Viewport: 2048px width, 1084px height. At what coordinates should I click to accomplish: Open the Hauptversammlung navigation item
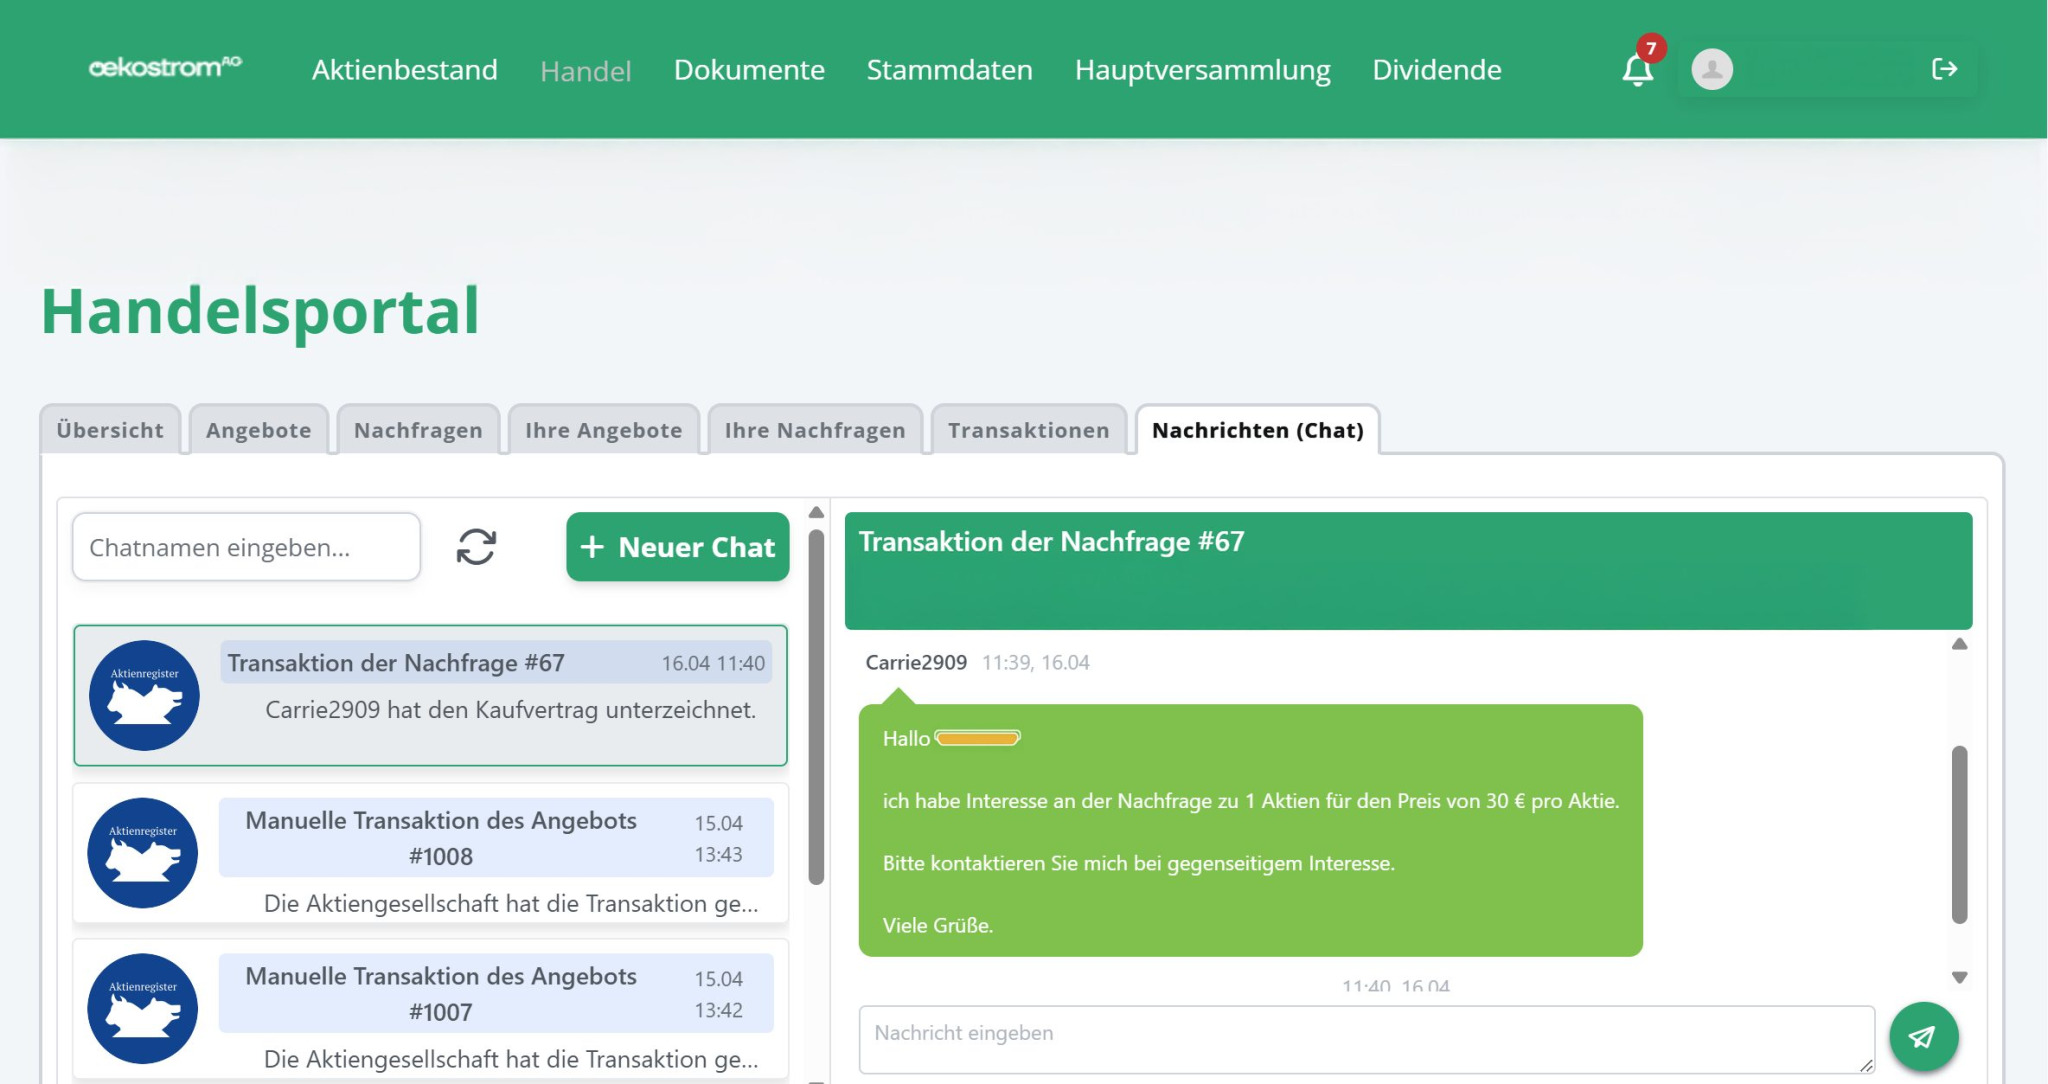tap(1202, 70)
